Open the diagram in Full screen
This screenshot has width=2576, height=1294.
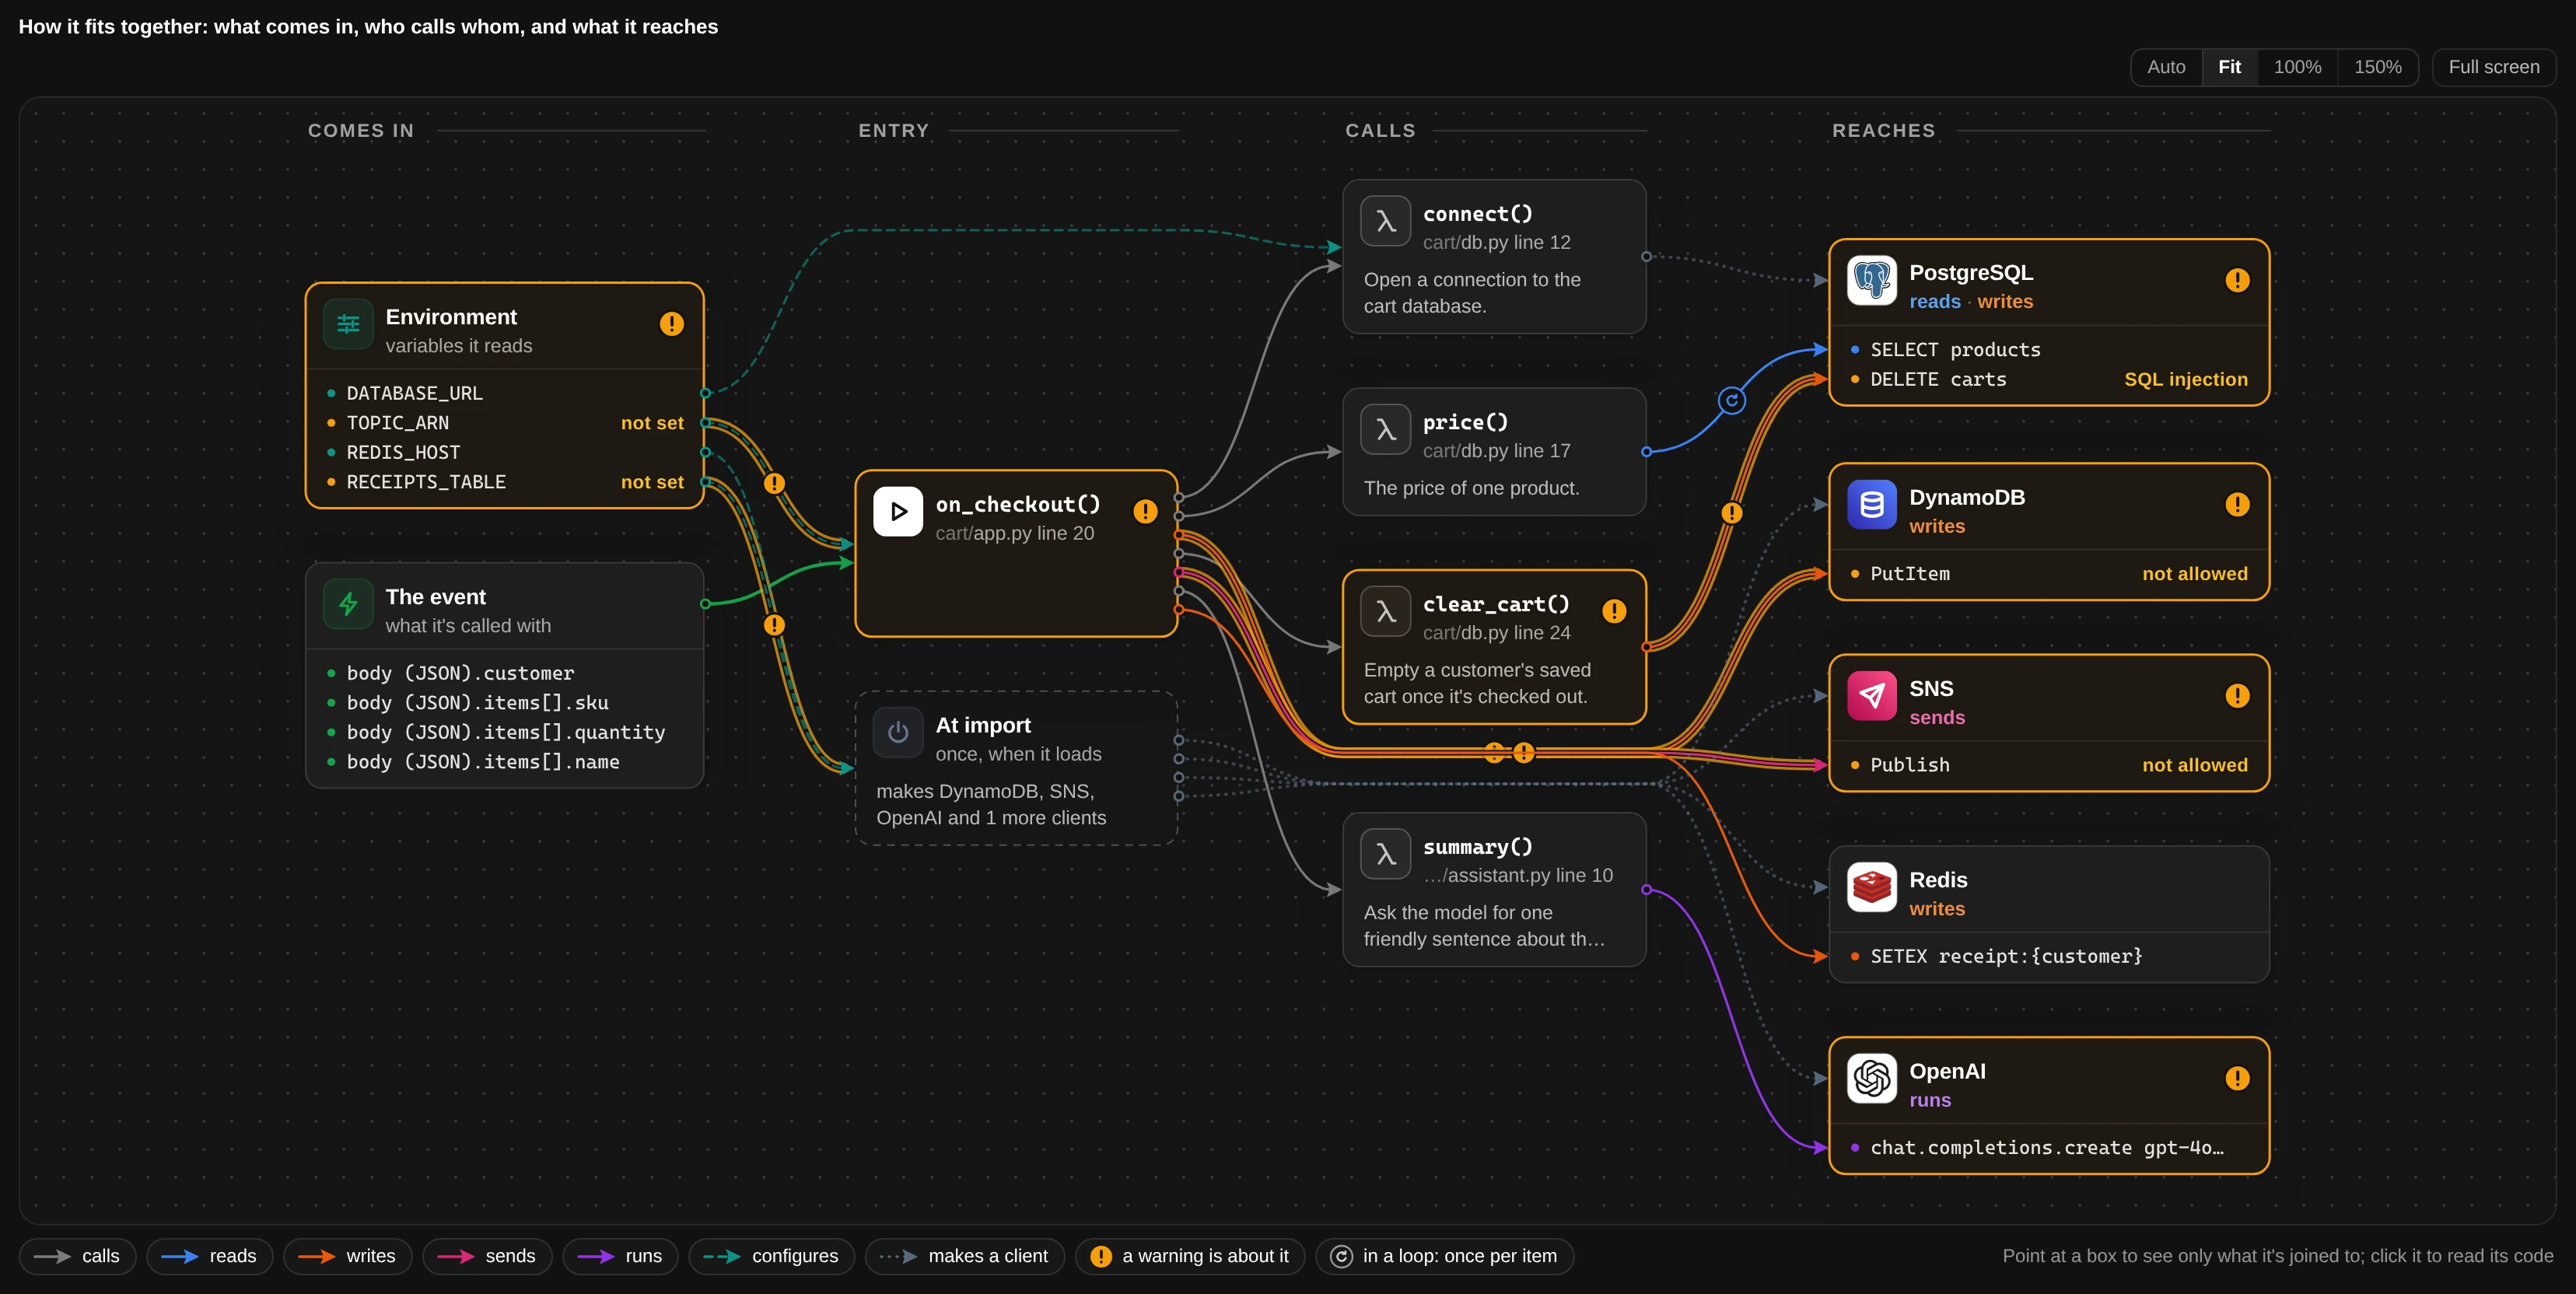pyautogui.click(x=2493, y=67)
